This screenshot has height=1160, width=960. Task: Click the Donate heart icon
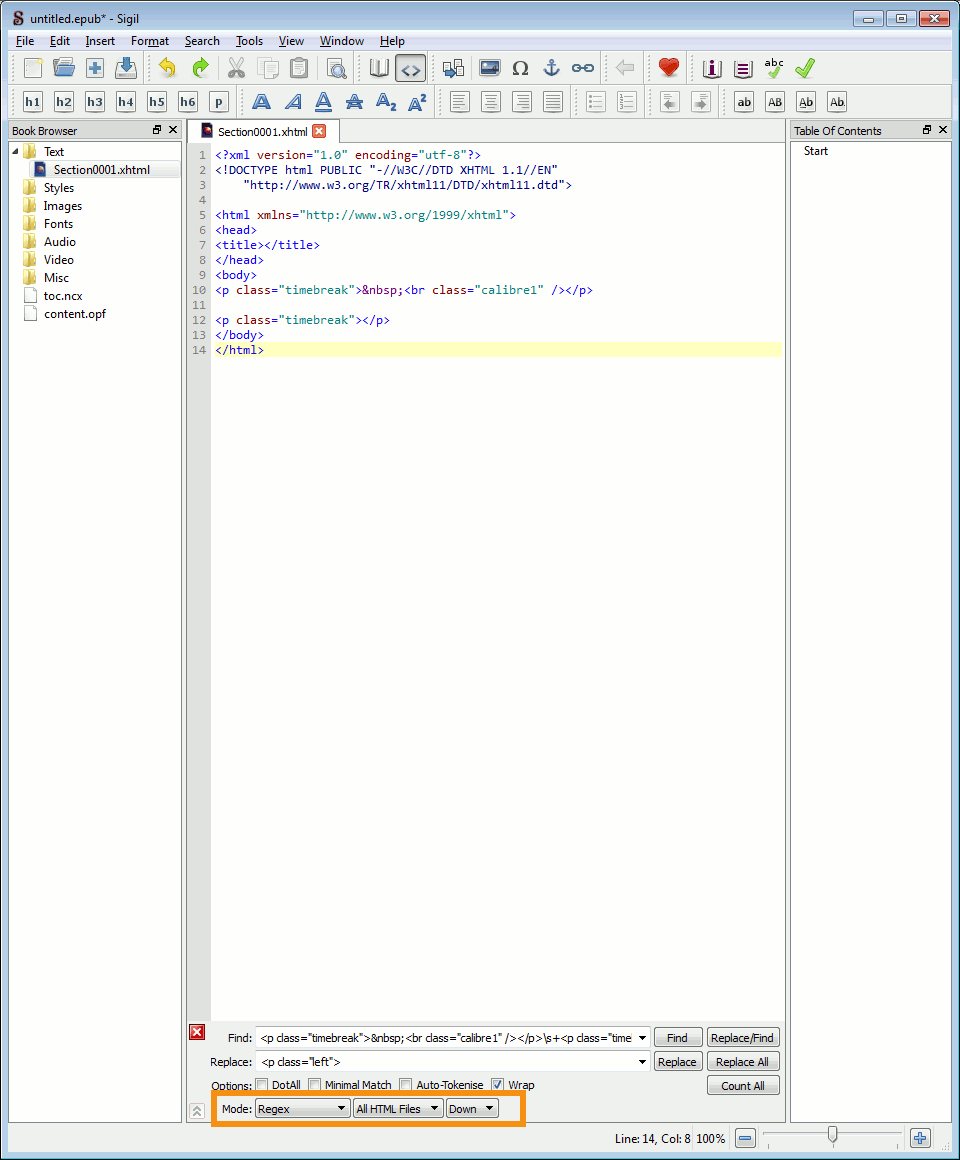click(668, 68)
